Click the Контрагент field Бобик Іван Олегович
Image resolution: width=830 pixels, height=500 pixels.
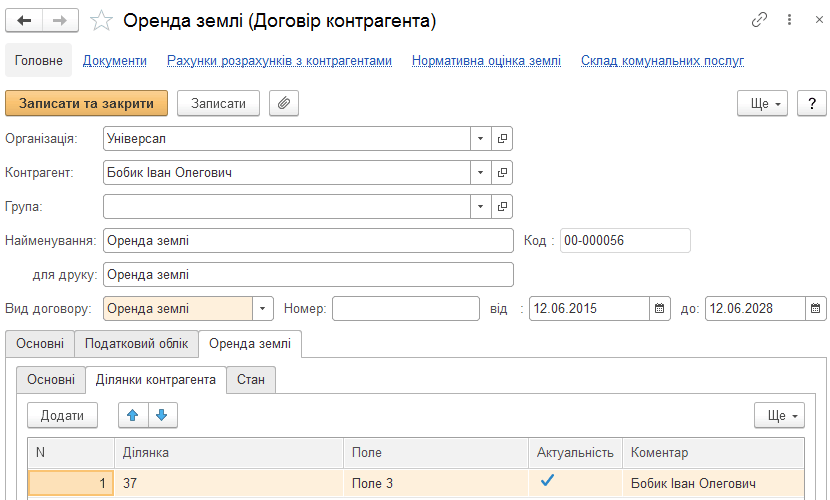287,172
